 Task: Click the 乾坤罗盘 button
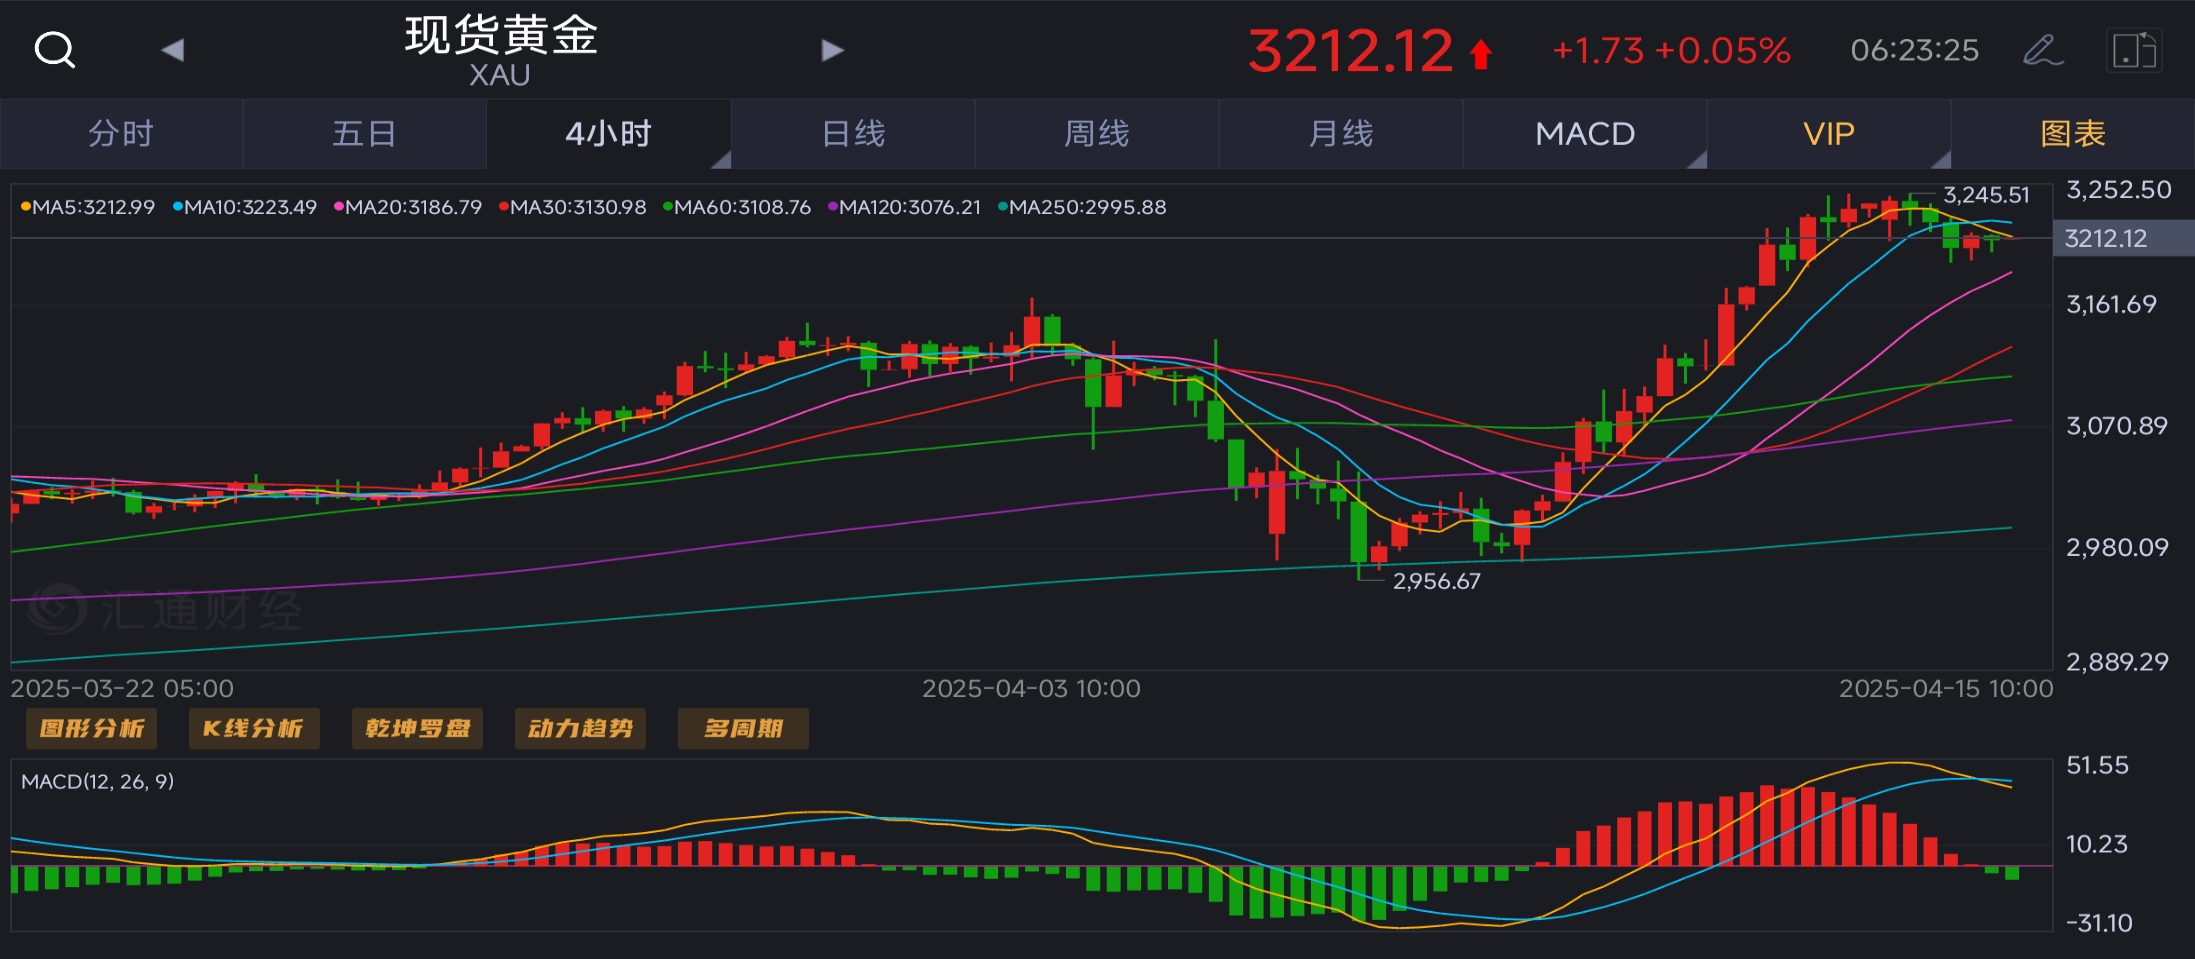[x=417, y=728]
